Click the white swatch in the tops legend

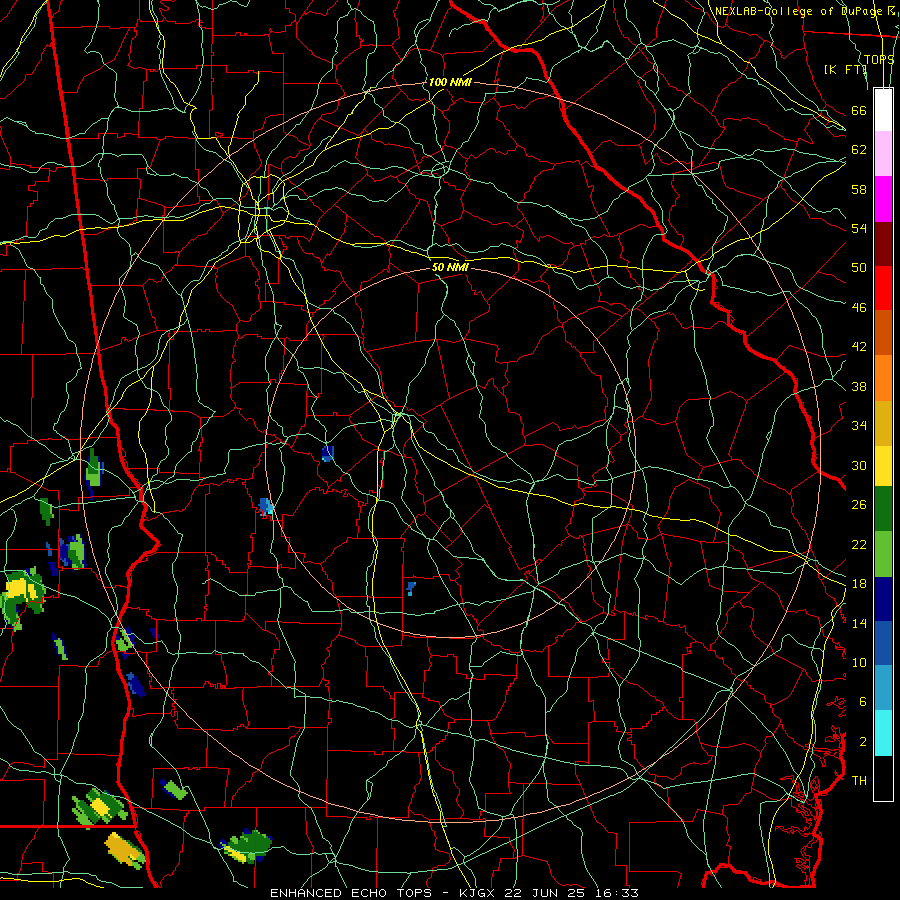883,110
